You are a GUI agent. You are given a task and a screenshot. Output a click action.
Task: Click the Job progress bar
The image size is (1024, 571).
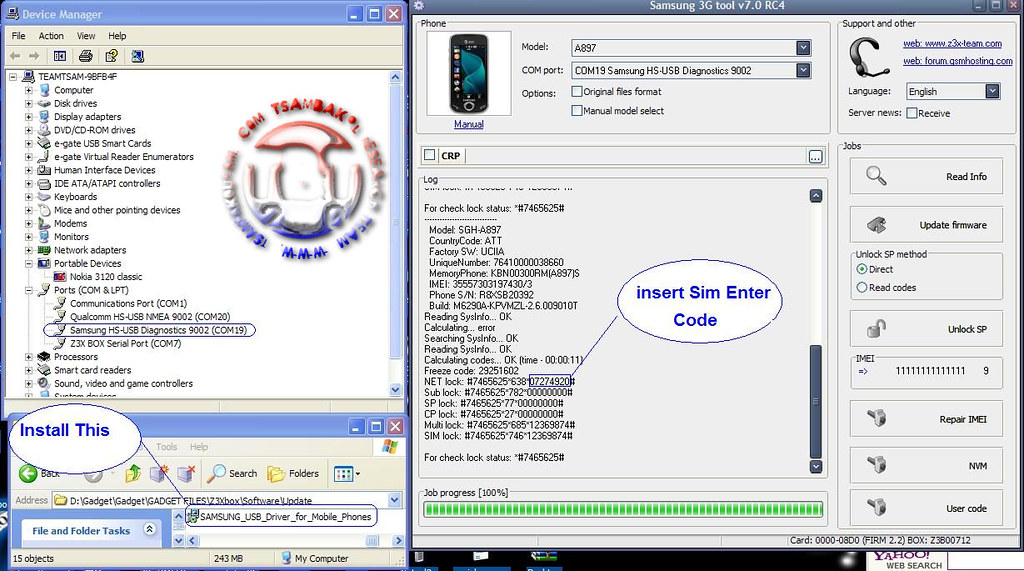pyautogui.click(x=622, y=510)
